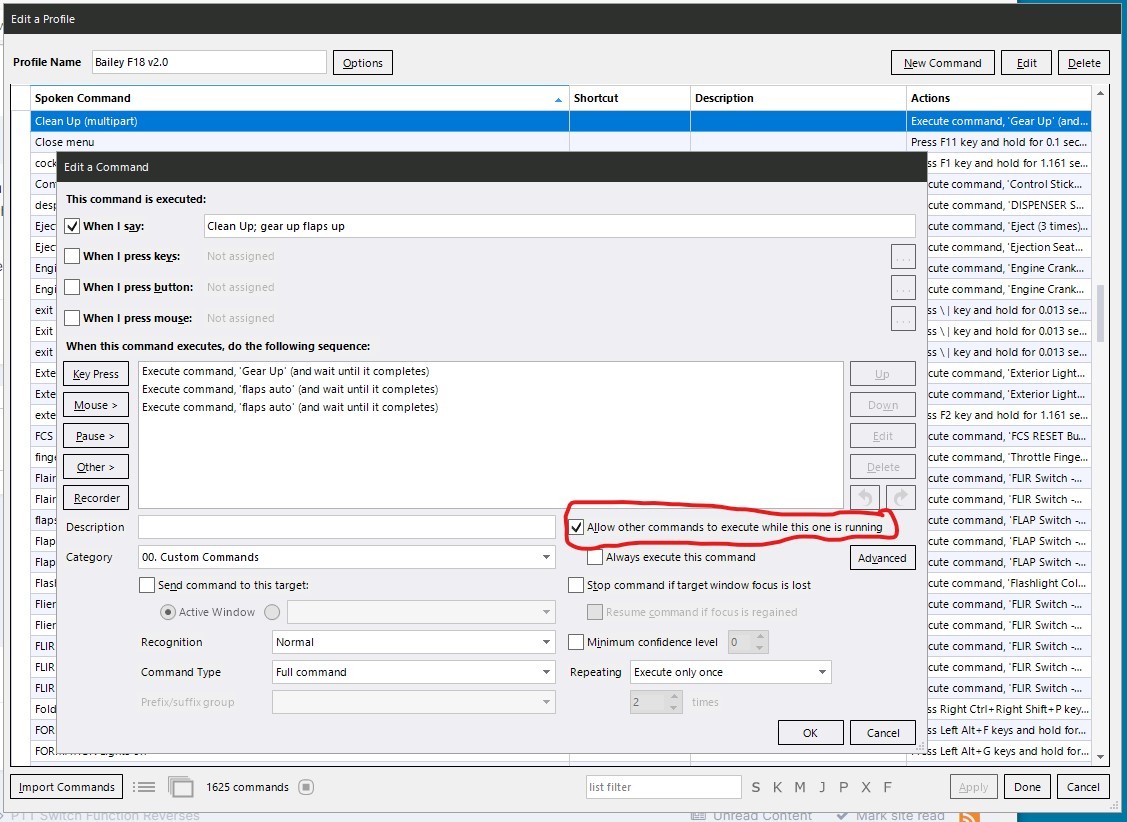Viewport: 1127px width, 822px height.
Task: Toggle the X filter letter
Action: pos(866,788)
